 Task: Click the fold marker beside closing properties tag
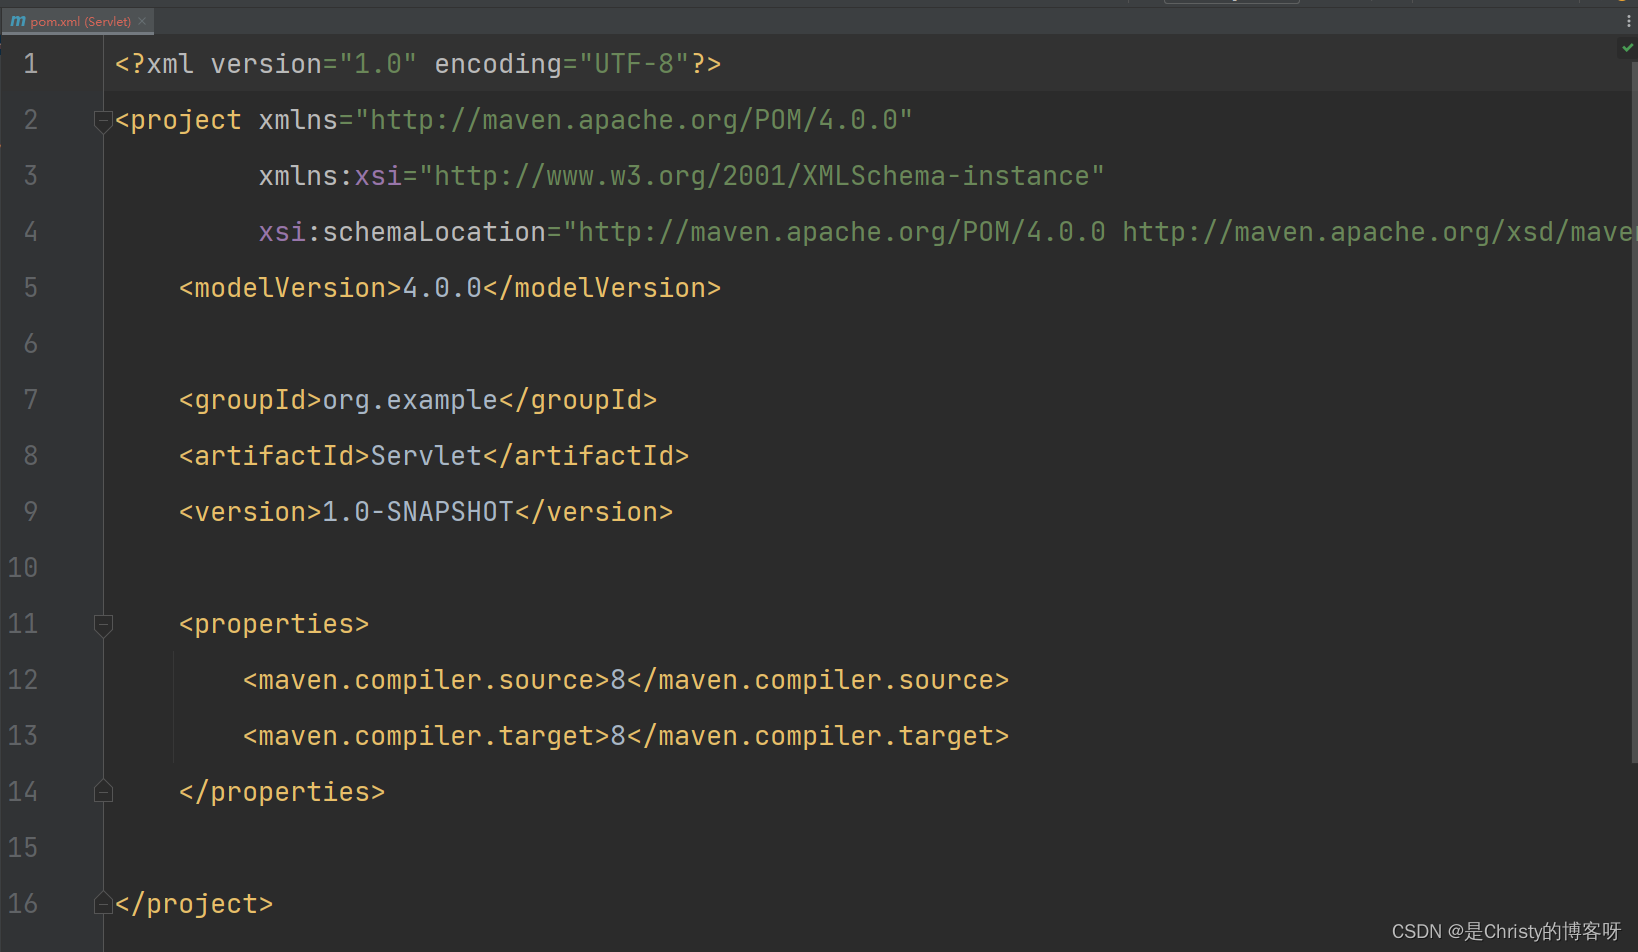coord(103,791)
